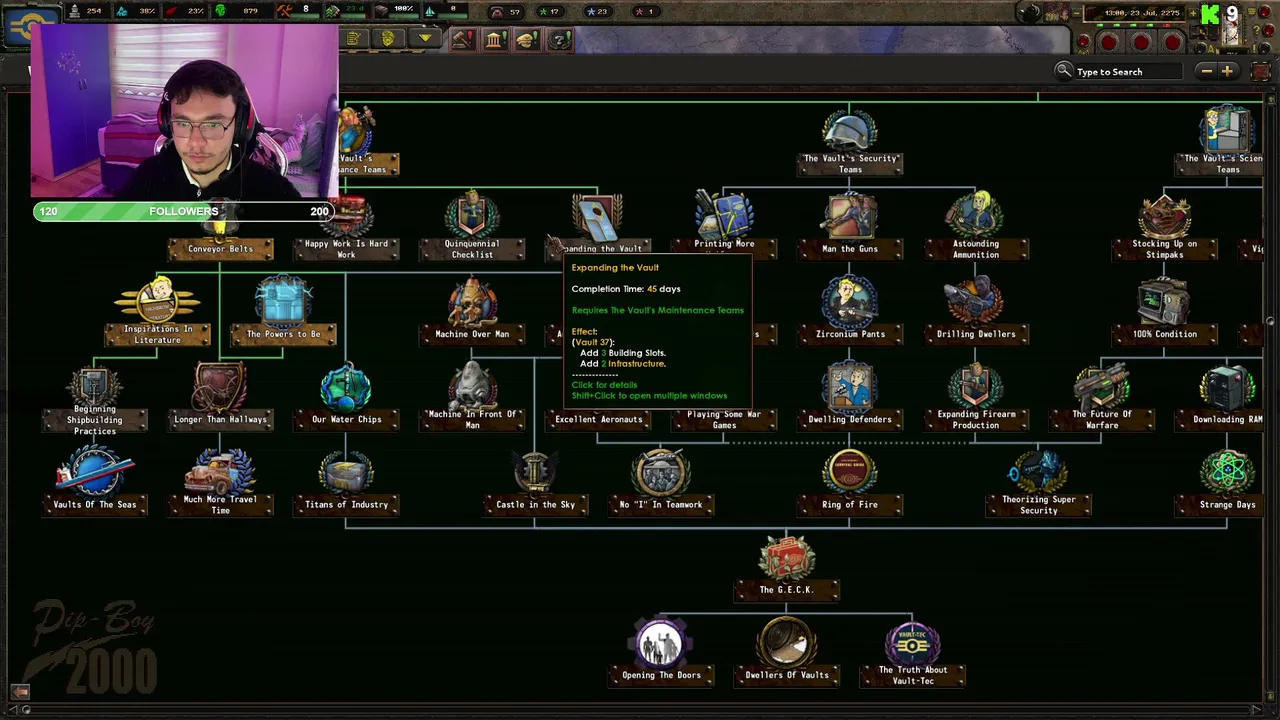
Task: Select Beginning Shipbuilding Practices focus
Action: tap(95, 402)
